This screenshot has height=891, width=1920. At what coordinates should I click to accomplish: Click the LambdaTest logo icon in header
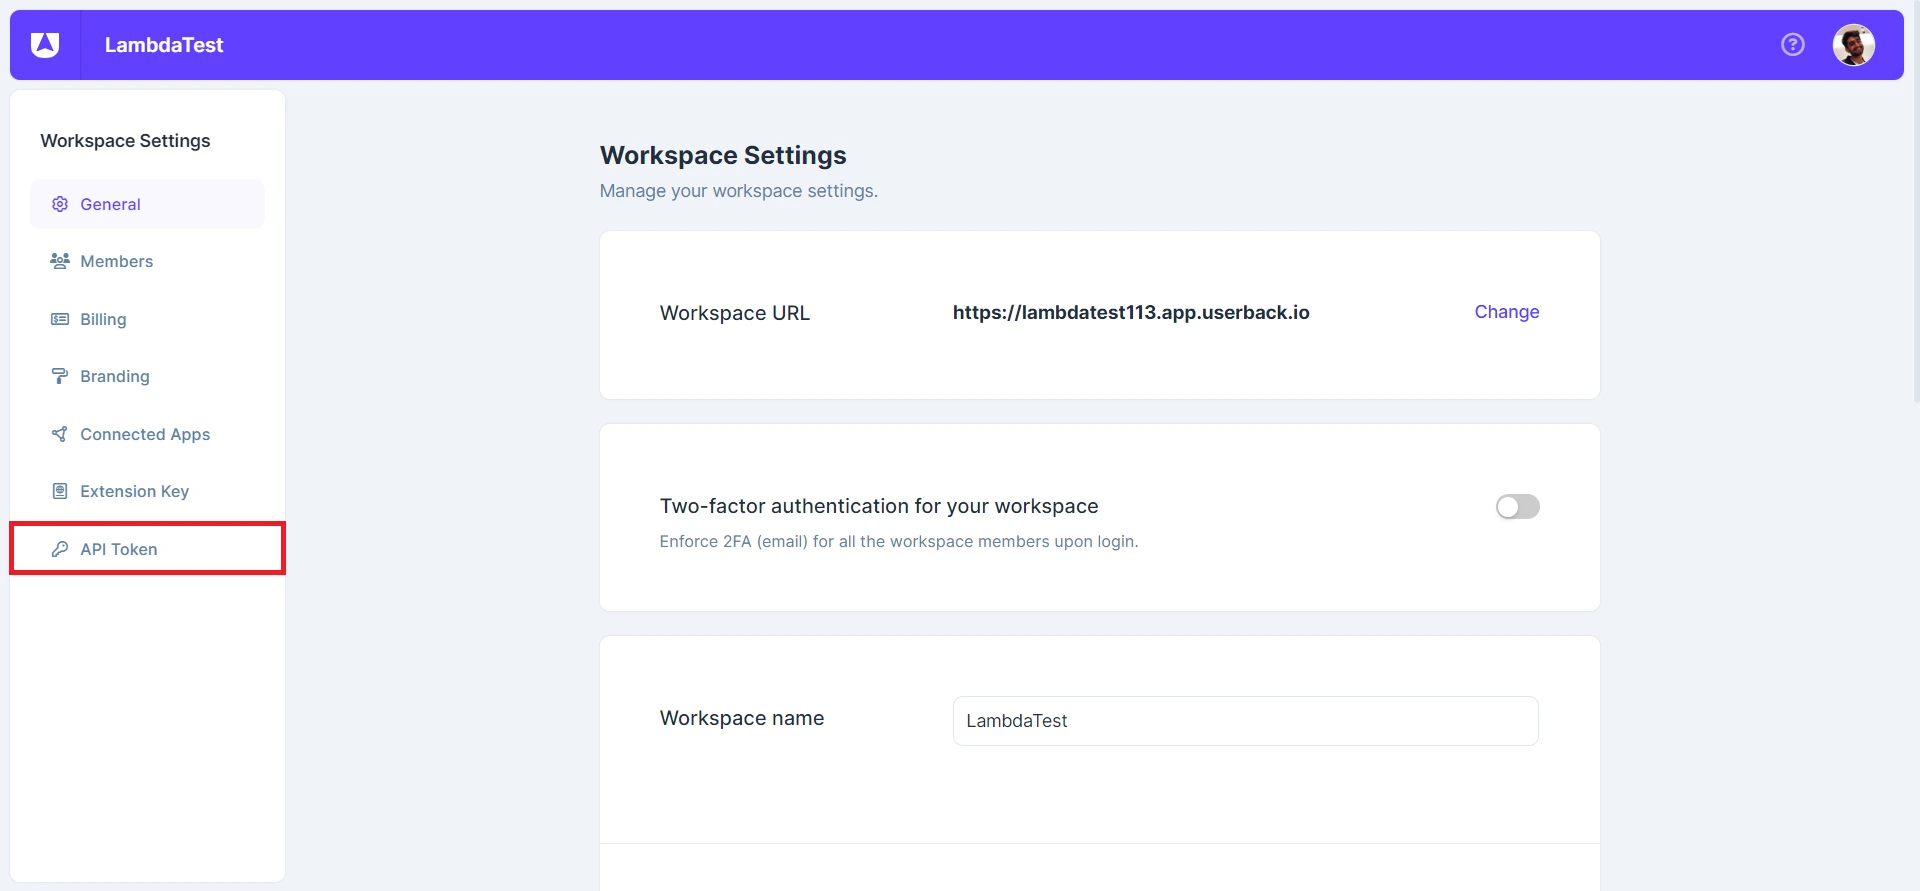45,45
